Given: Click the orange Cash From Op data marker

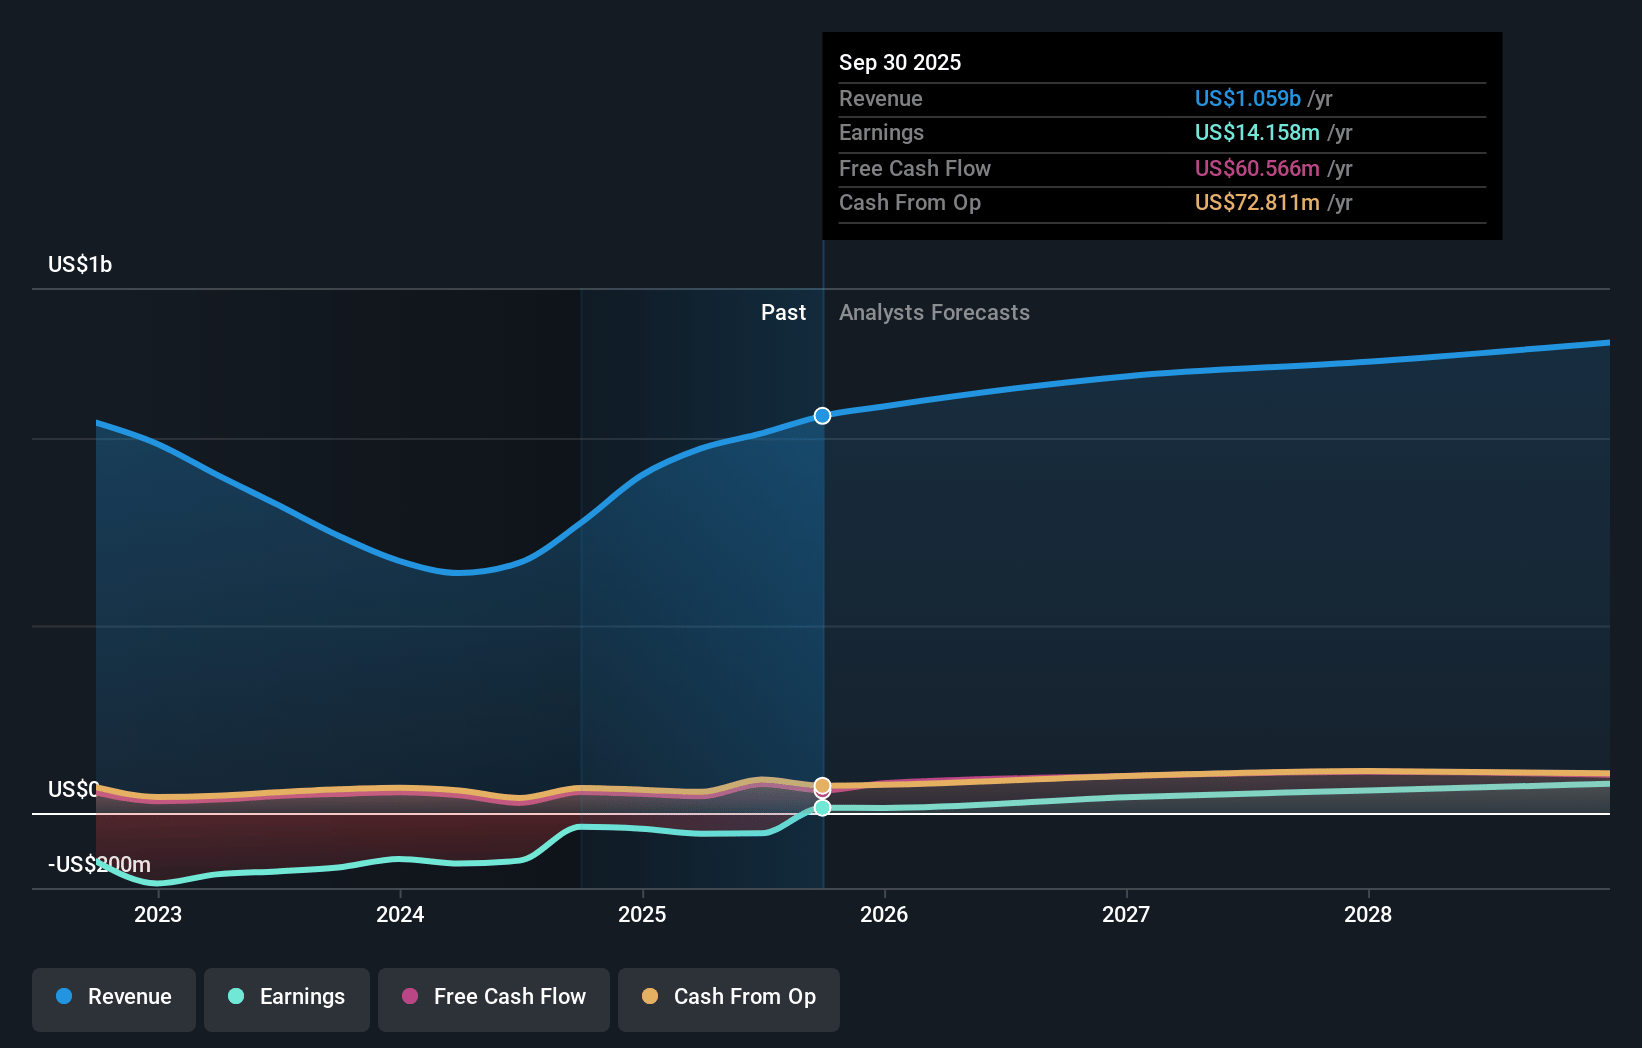Looking at the screenshot, I should (x=822, y=785).
